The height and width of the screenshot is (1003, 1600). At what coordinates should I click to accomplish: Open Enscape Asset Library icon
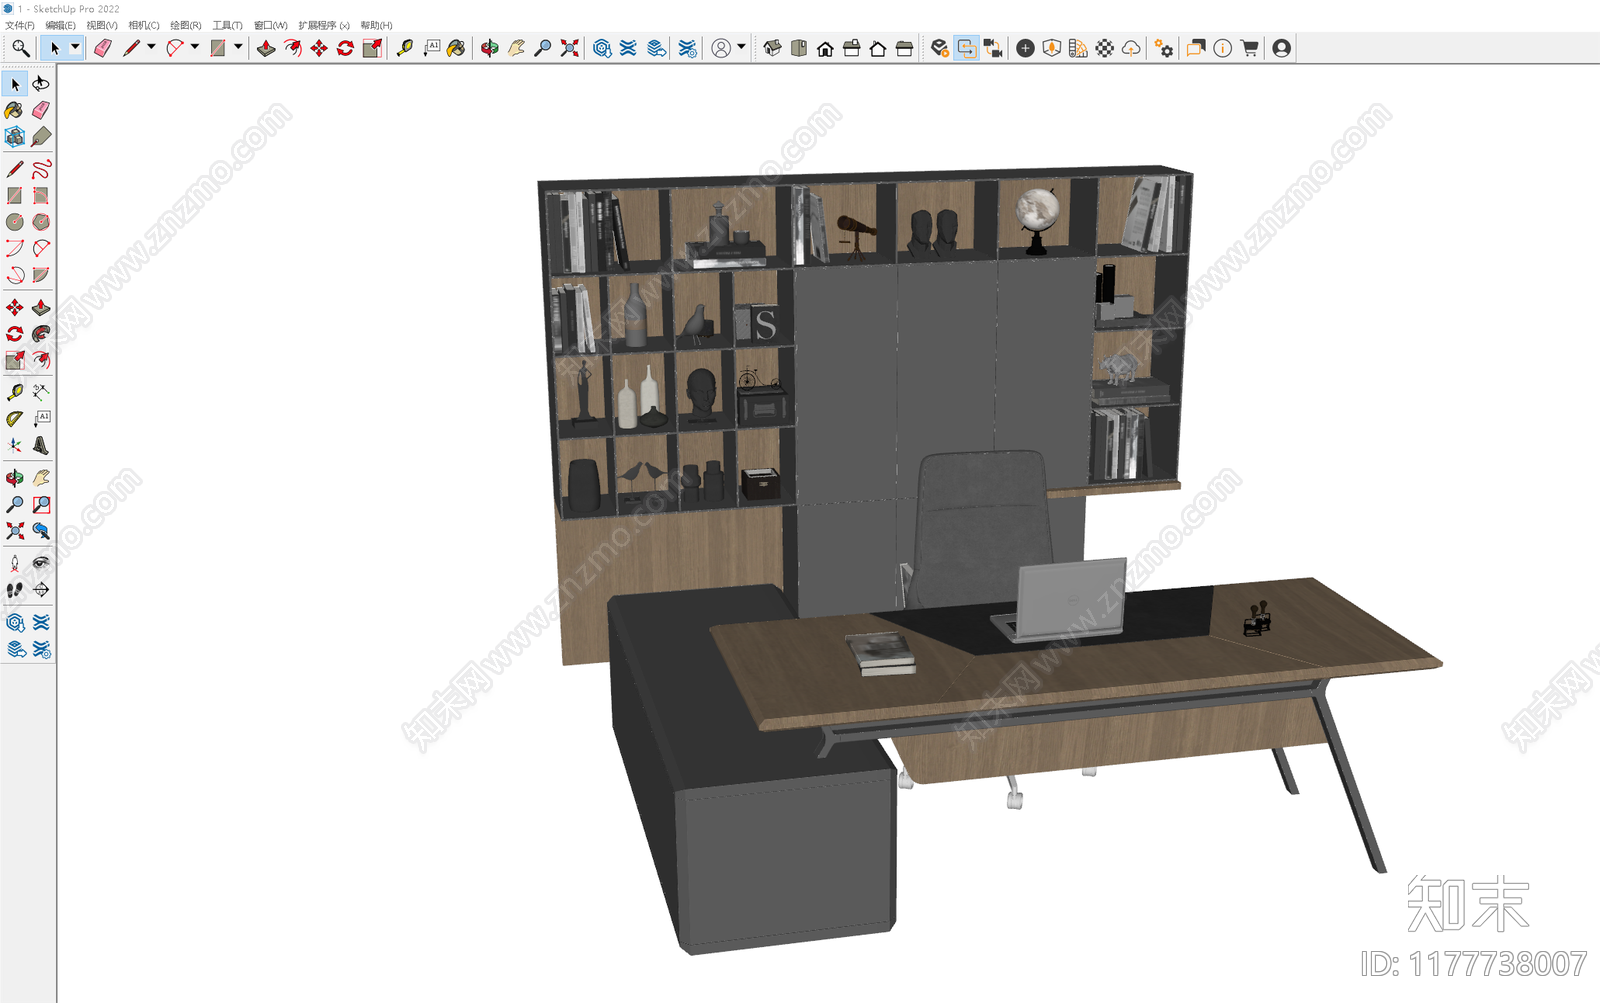pyautogui.click(x=1052, y=48)
